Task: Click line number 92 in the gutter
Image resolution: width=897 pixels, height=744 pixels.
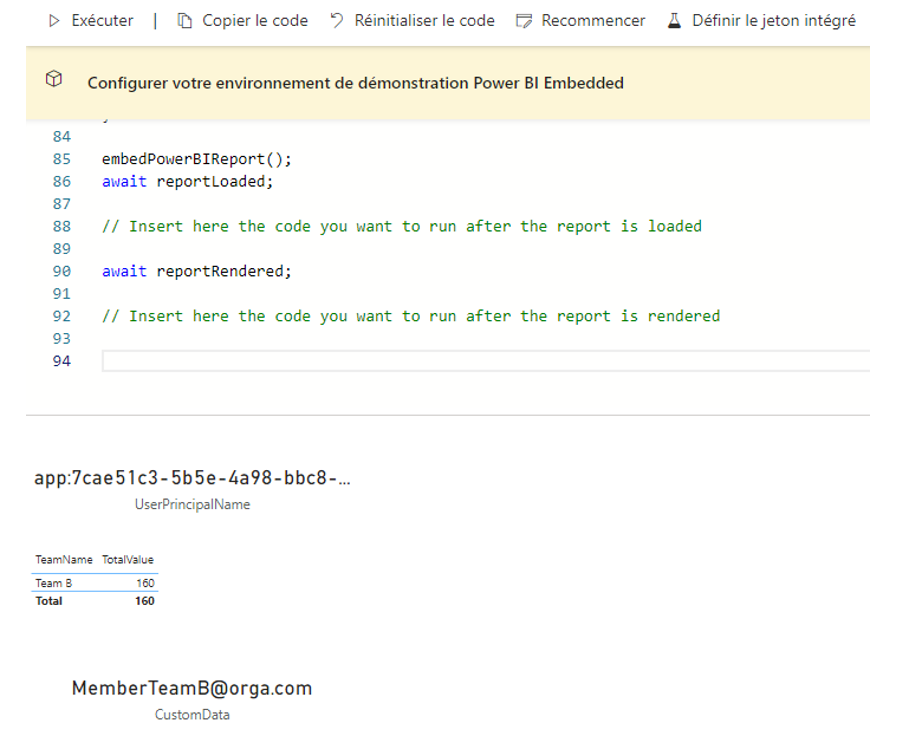Action: pyautogui.click(x=62, y=316)
